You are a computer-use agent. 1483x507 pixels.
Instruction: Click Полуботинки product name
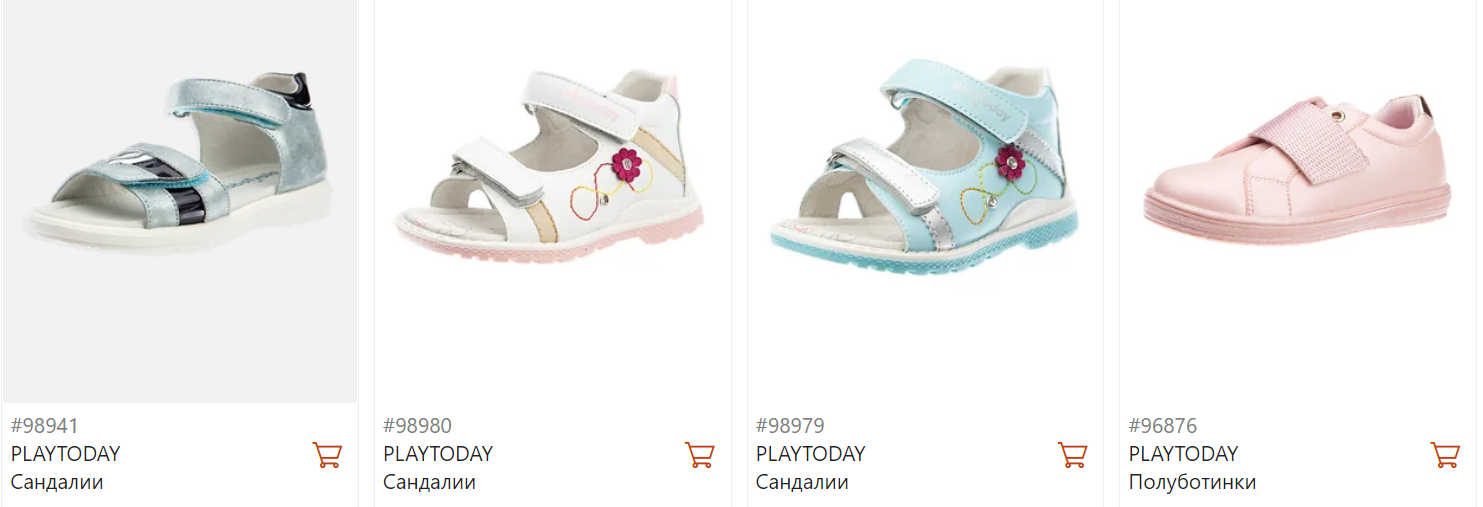point(1193,483)
